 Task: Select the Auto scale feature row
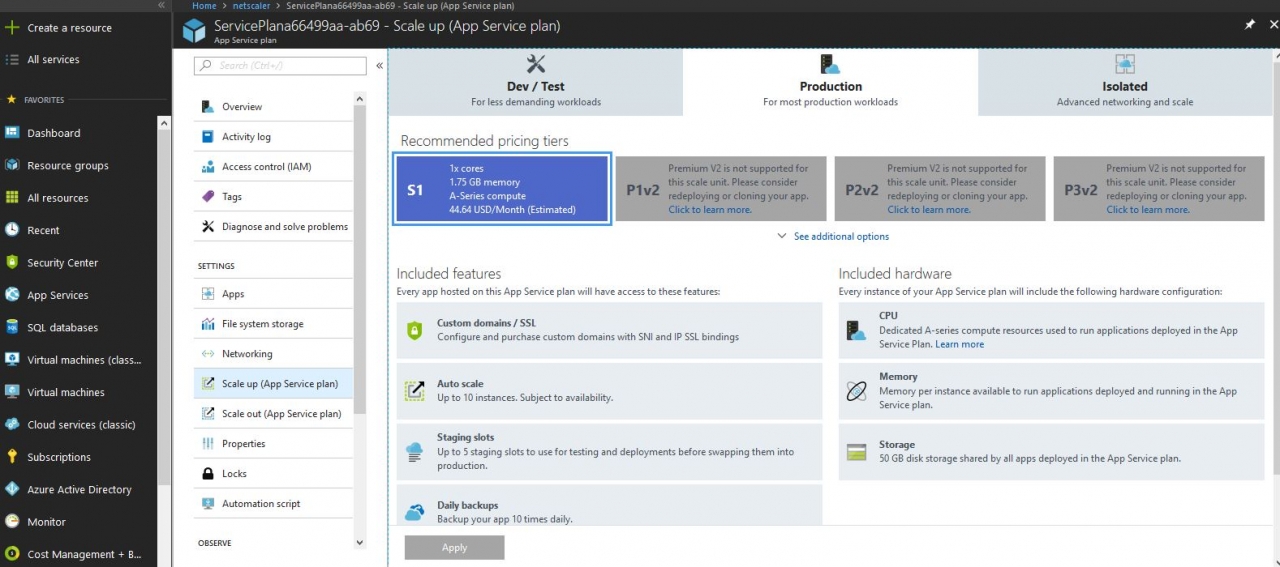609,391
